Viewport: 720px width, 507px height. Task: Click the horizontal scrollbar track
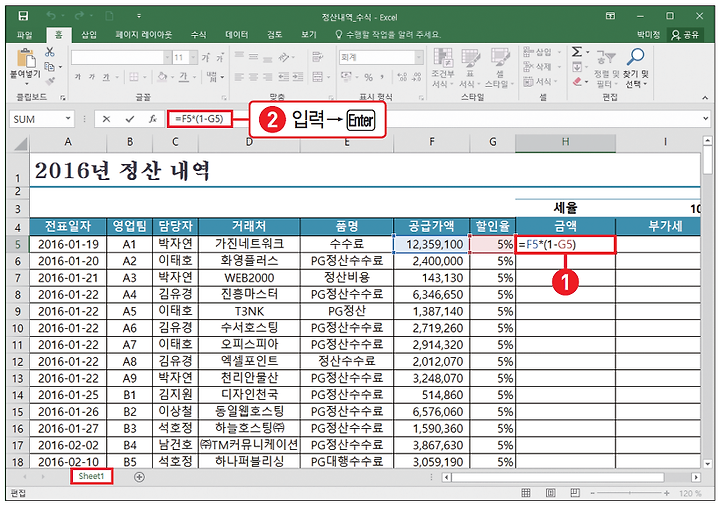coord(572,477)
